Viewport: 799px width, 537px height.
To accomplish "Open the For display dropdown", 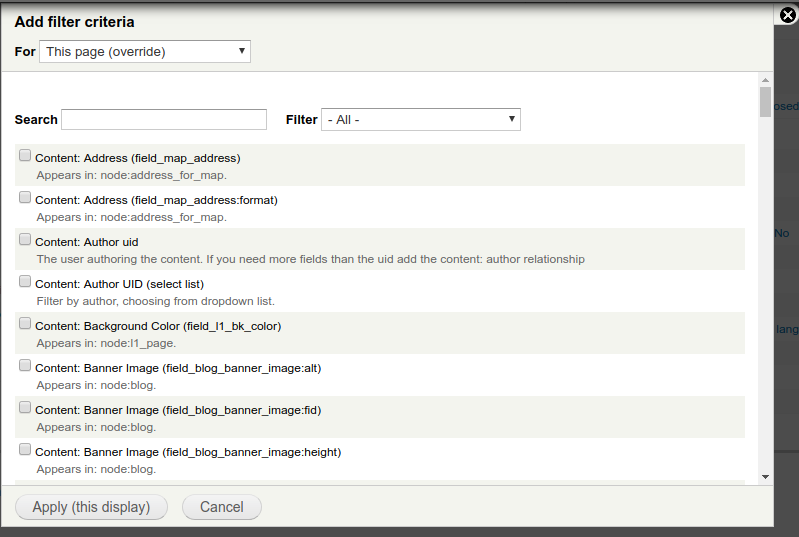I will click(x=145, y=51).
